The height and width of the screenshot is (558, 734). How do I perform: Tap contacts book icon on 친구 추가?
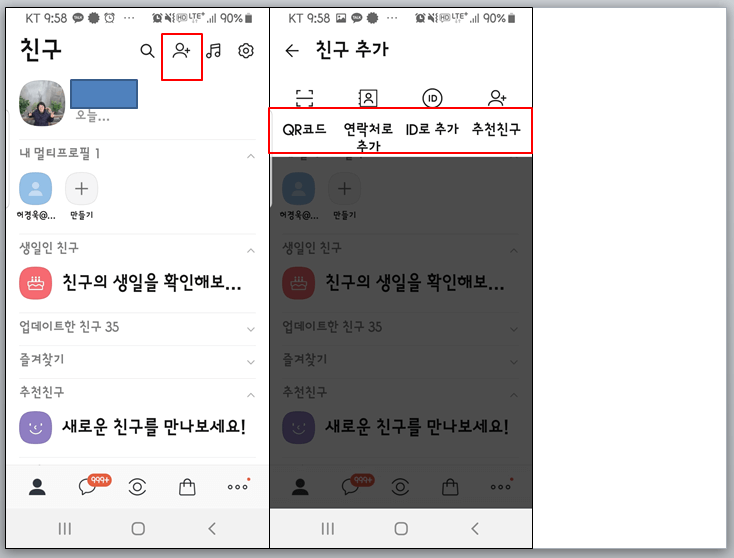[368, 98]
